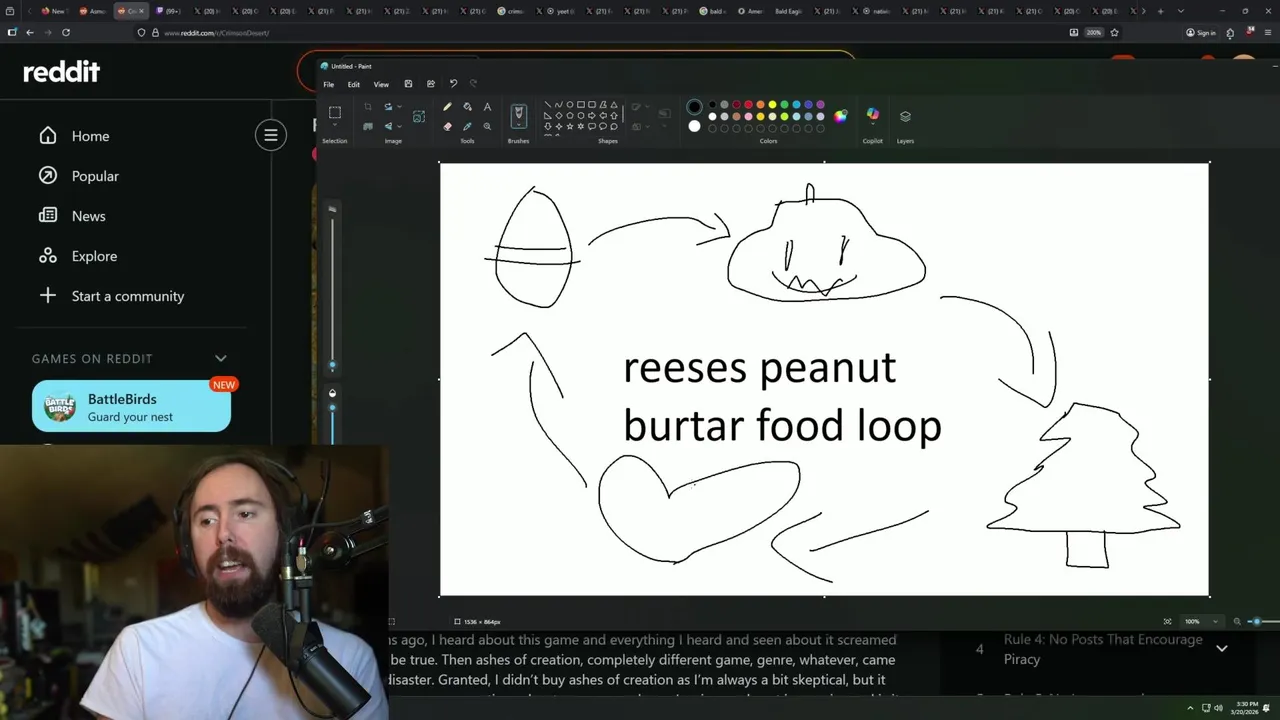
Task: Open News in Reddit sidebar
Action: [x=88, y=216]
